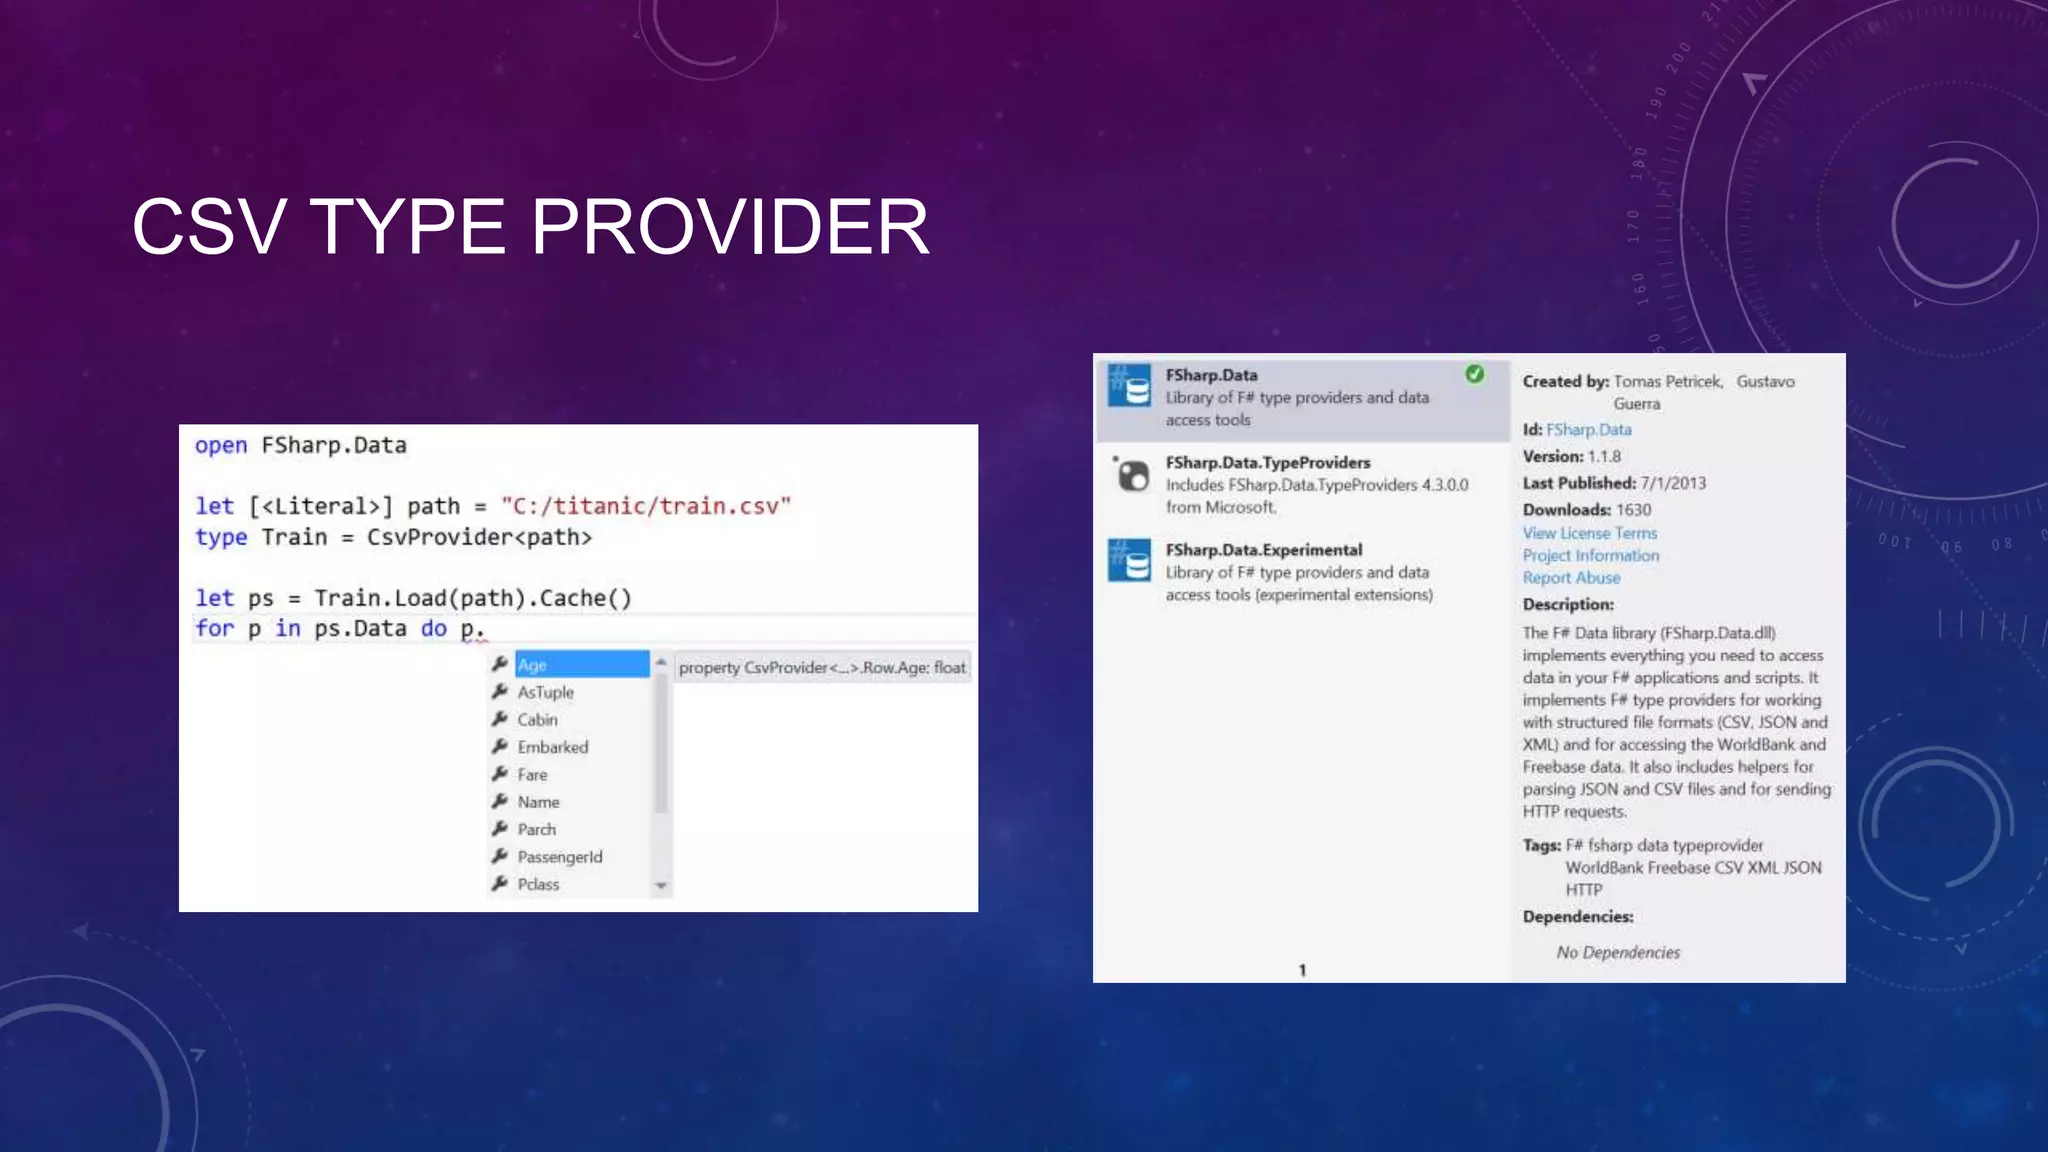Choose AsTuple from the completion list
2048x1152 pixels.
click(x=545, y=692)
